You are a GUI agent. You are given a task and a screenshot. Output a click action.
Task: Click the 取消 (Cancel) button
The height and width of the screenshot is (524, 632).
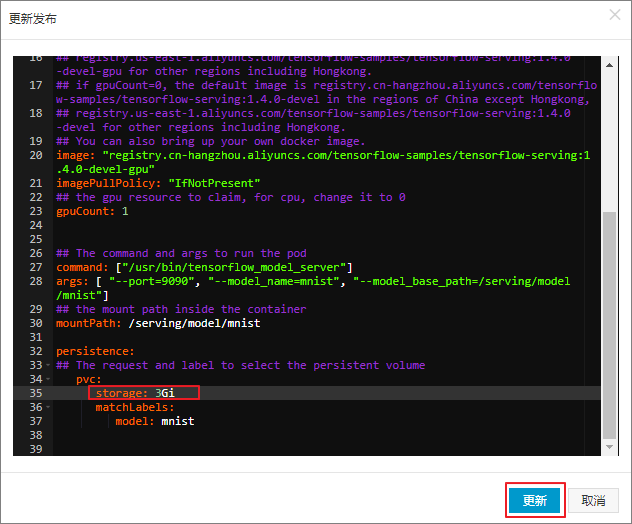(x=593, y=500)
